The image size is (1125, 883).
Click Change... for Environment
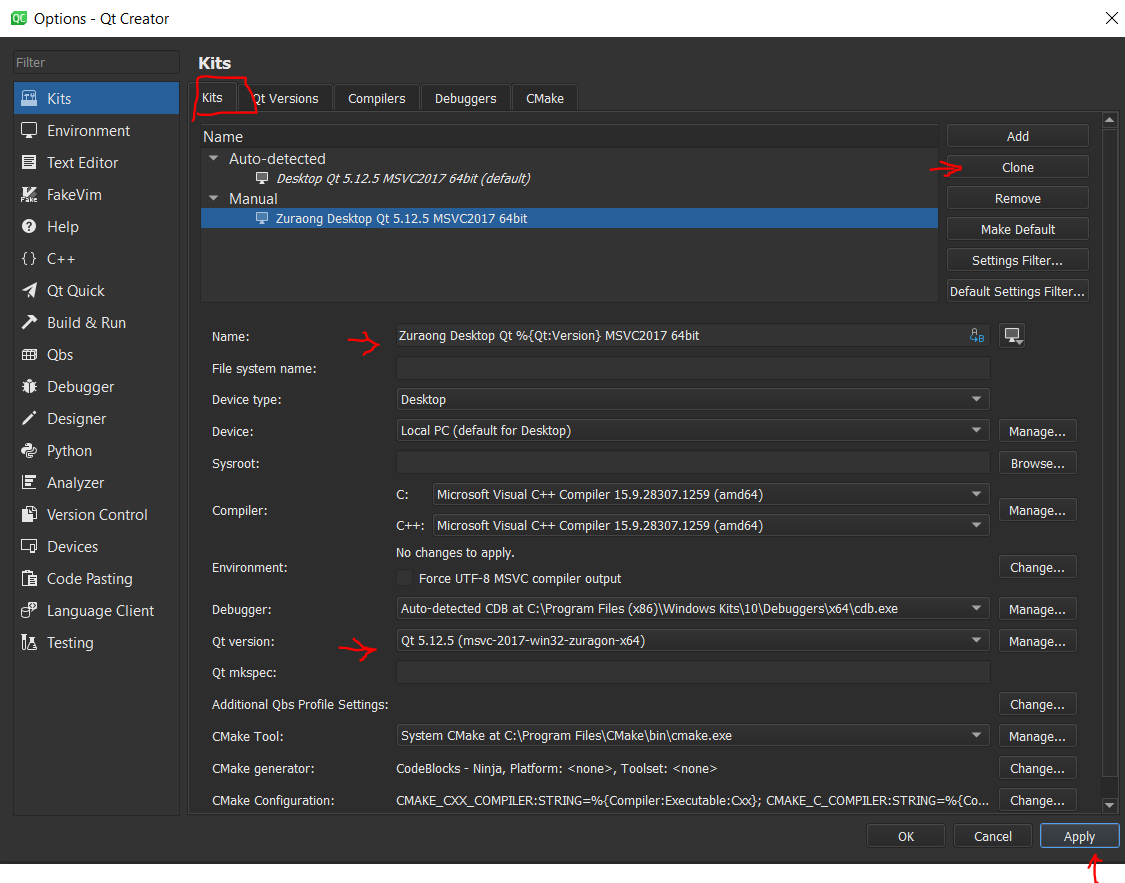[1037, 567]
